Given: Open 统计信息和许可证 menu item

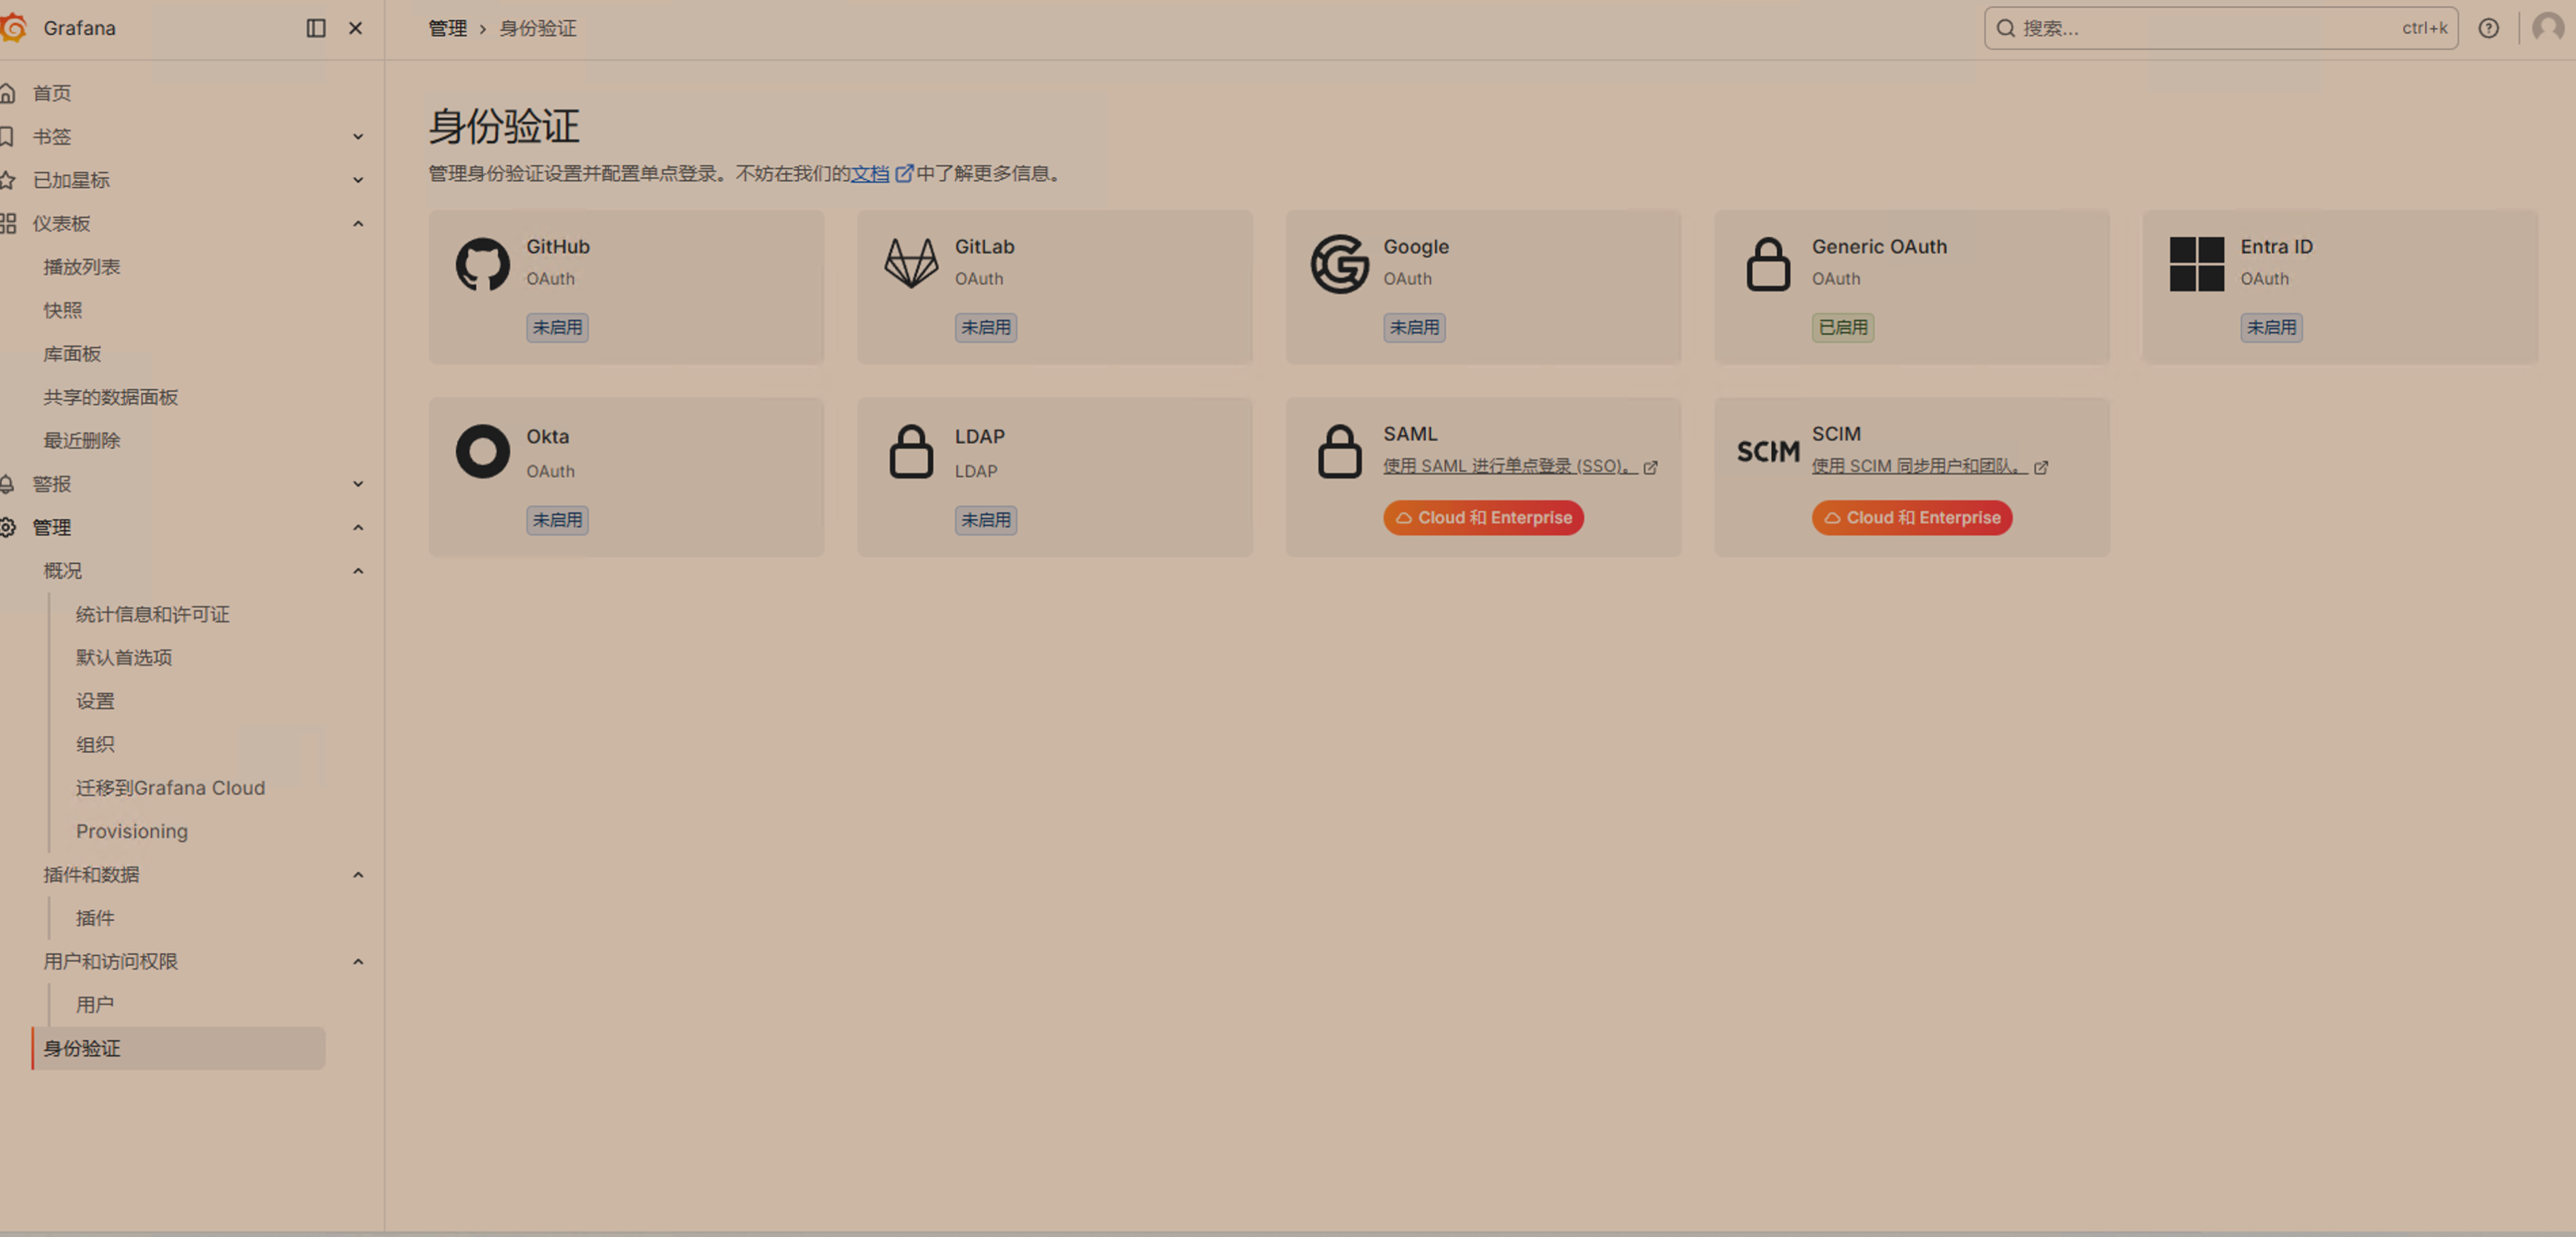Looking at the screenshot, I should 153,614.
